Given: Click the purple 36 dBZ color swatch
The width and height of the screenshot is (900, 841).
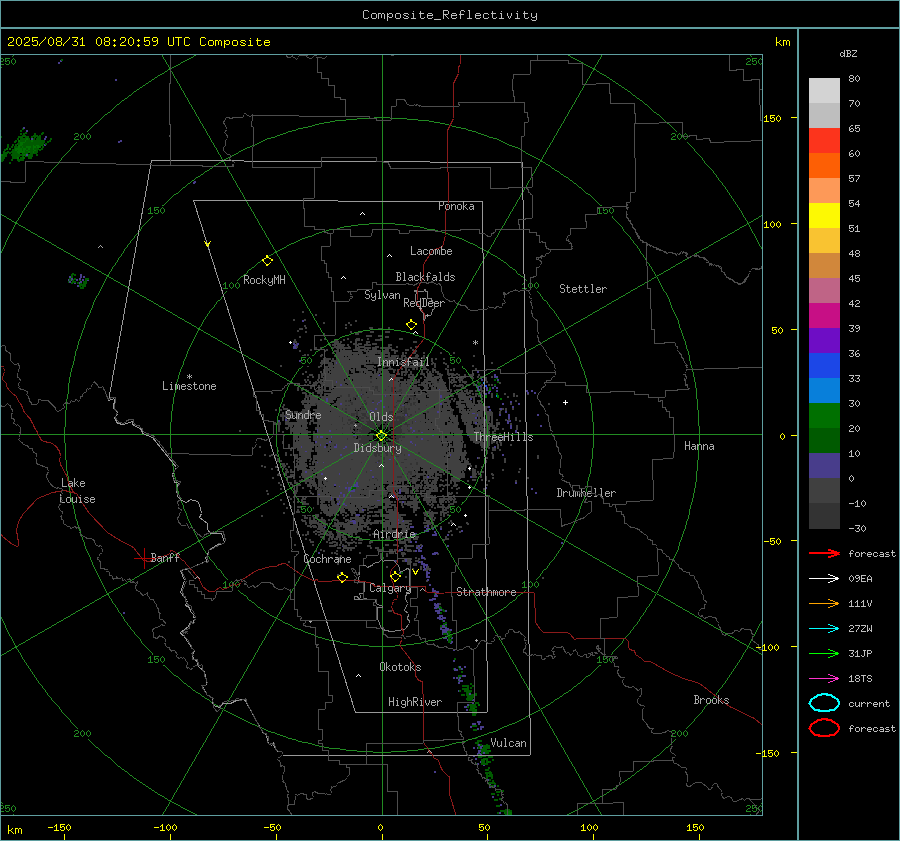Looking at the screenshot, I should click(824, 340).
